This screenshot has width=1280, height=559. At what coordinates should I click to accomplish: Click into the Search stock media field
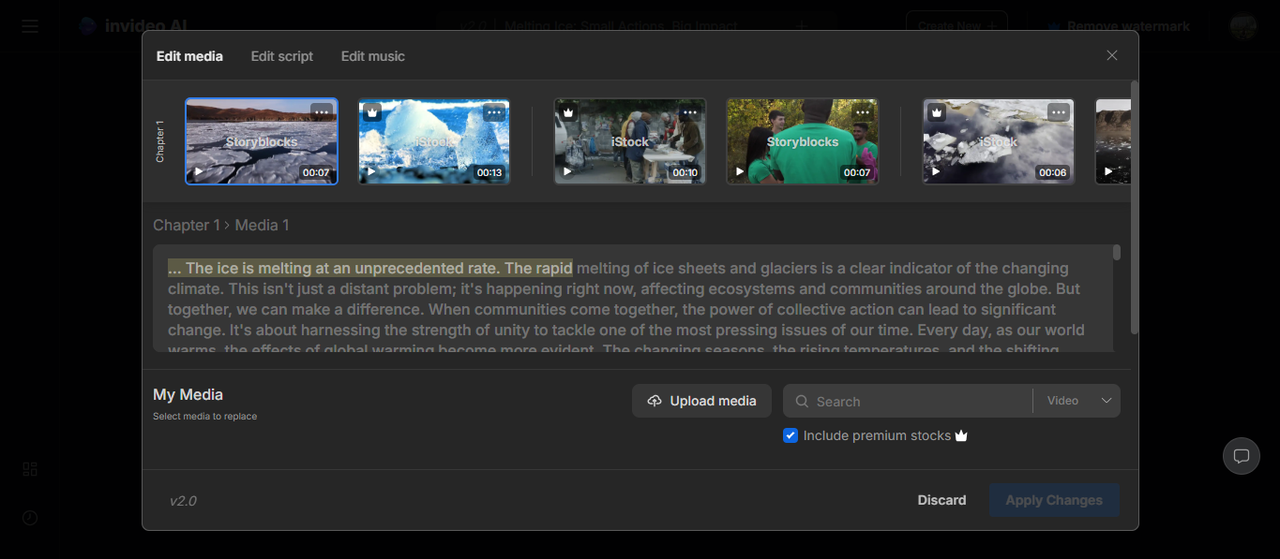click(908, 401)
